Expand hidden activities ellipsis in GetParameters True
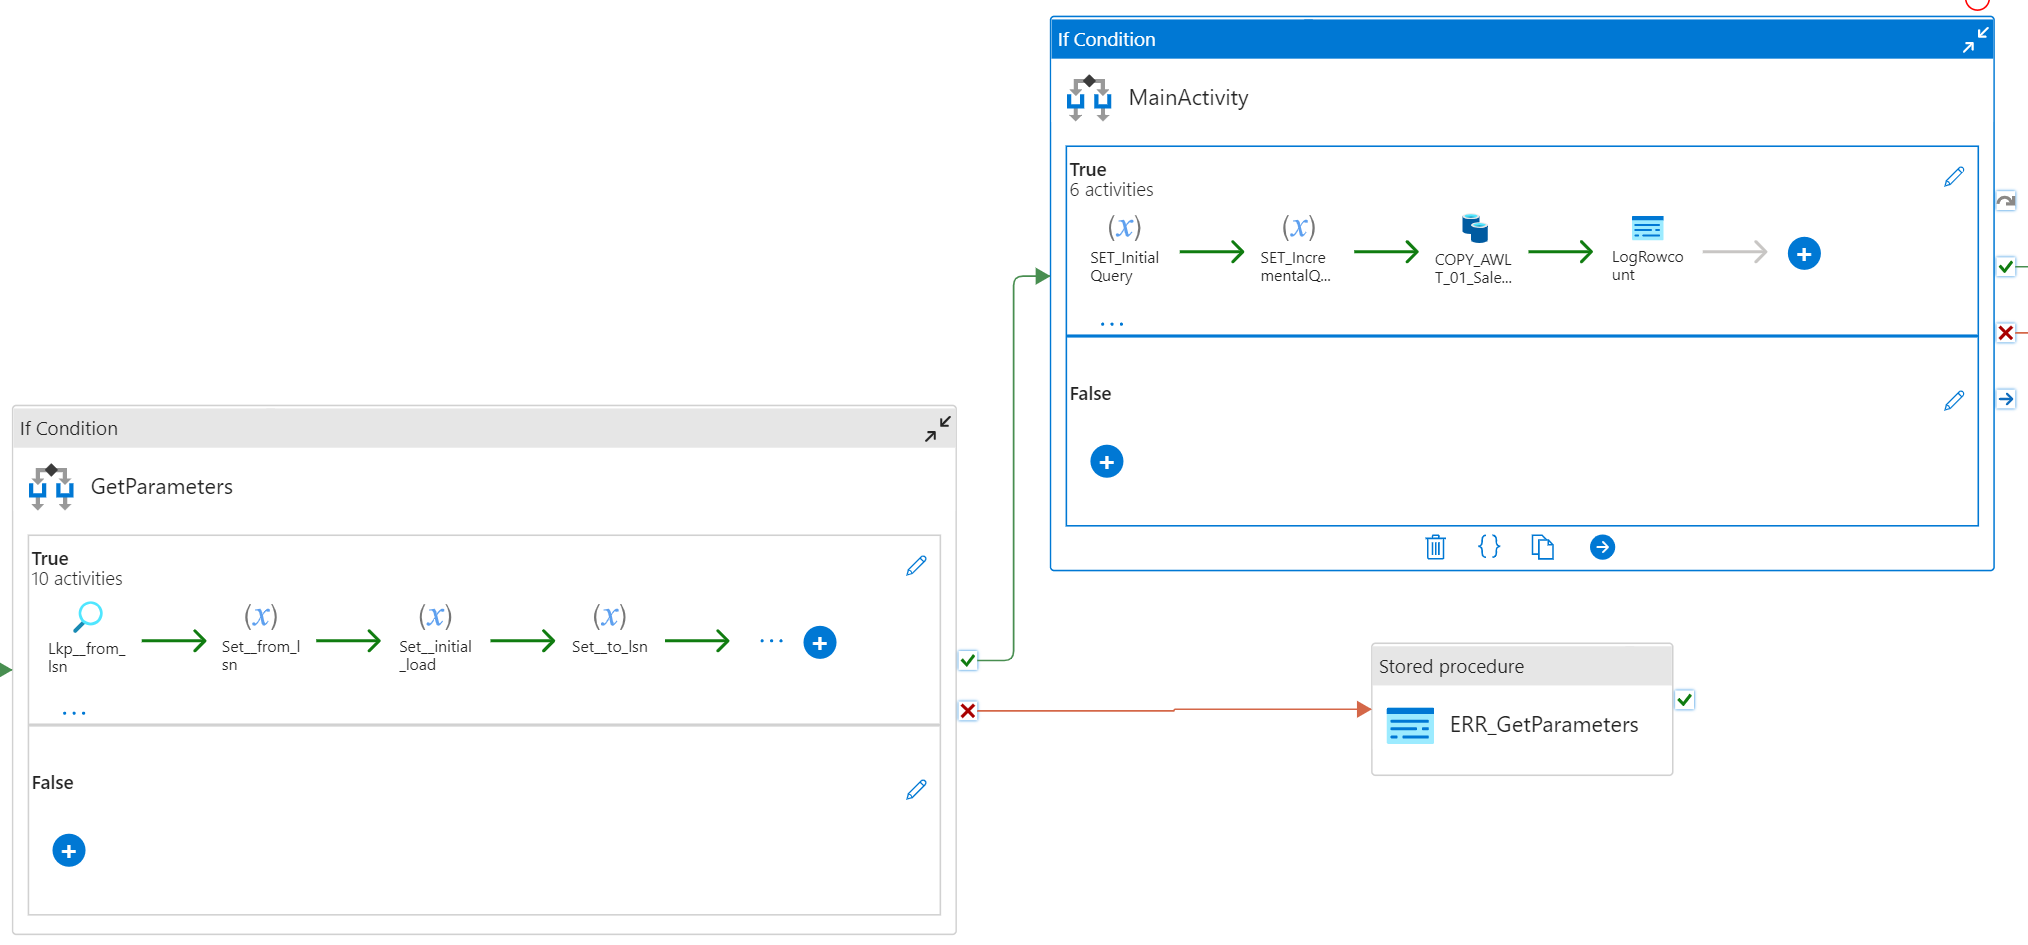Image resolution: width=2028 pixels, height=945 pixels. tap(74, 713)
